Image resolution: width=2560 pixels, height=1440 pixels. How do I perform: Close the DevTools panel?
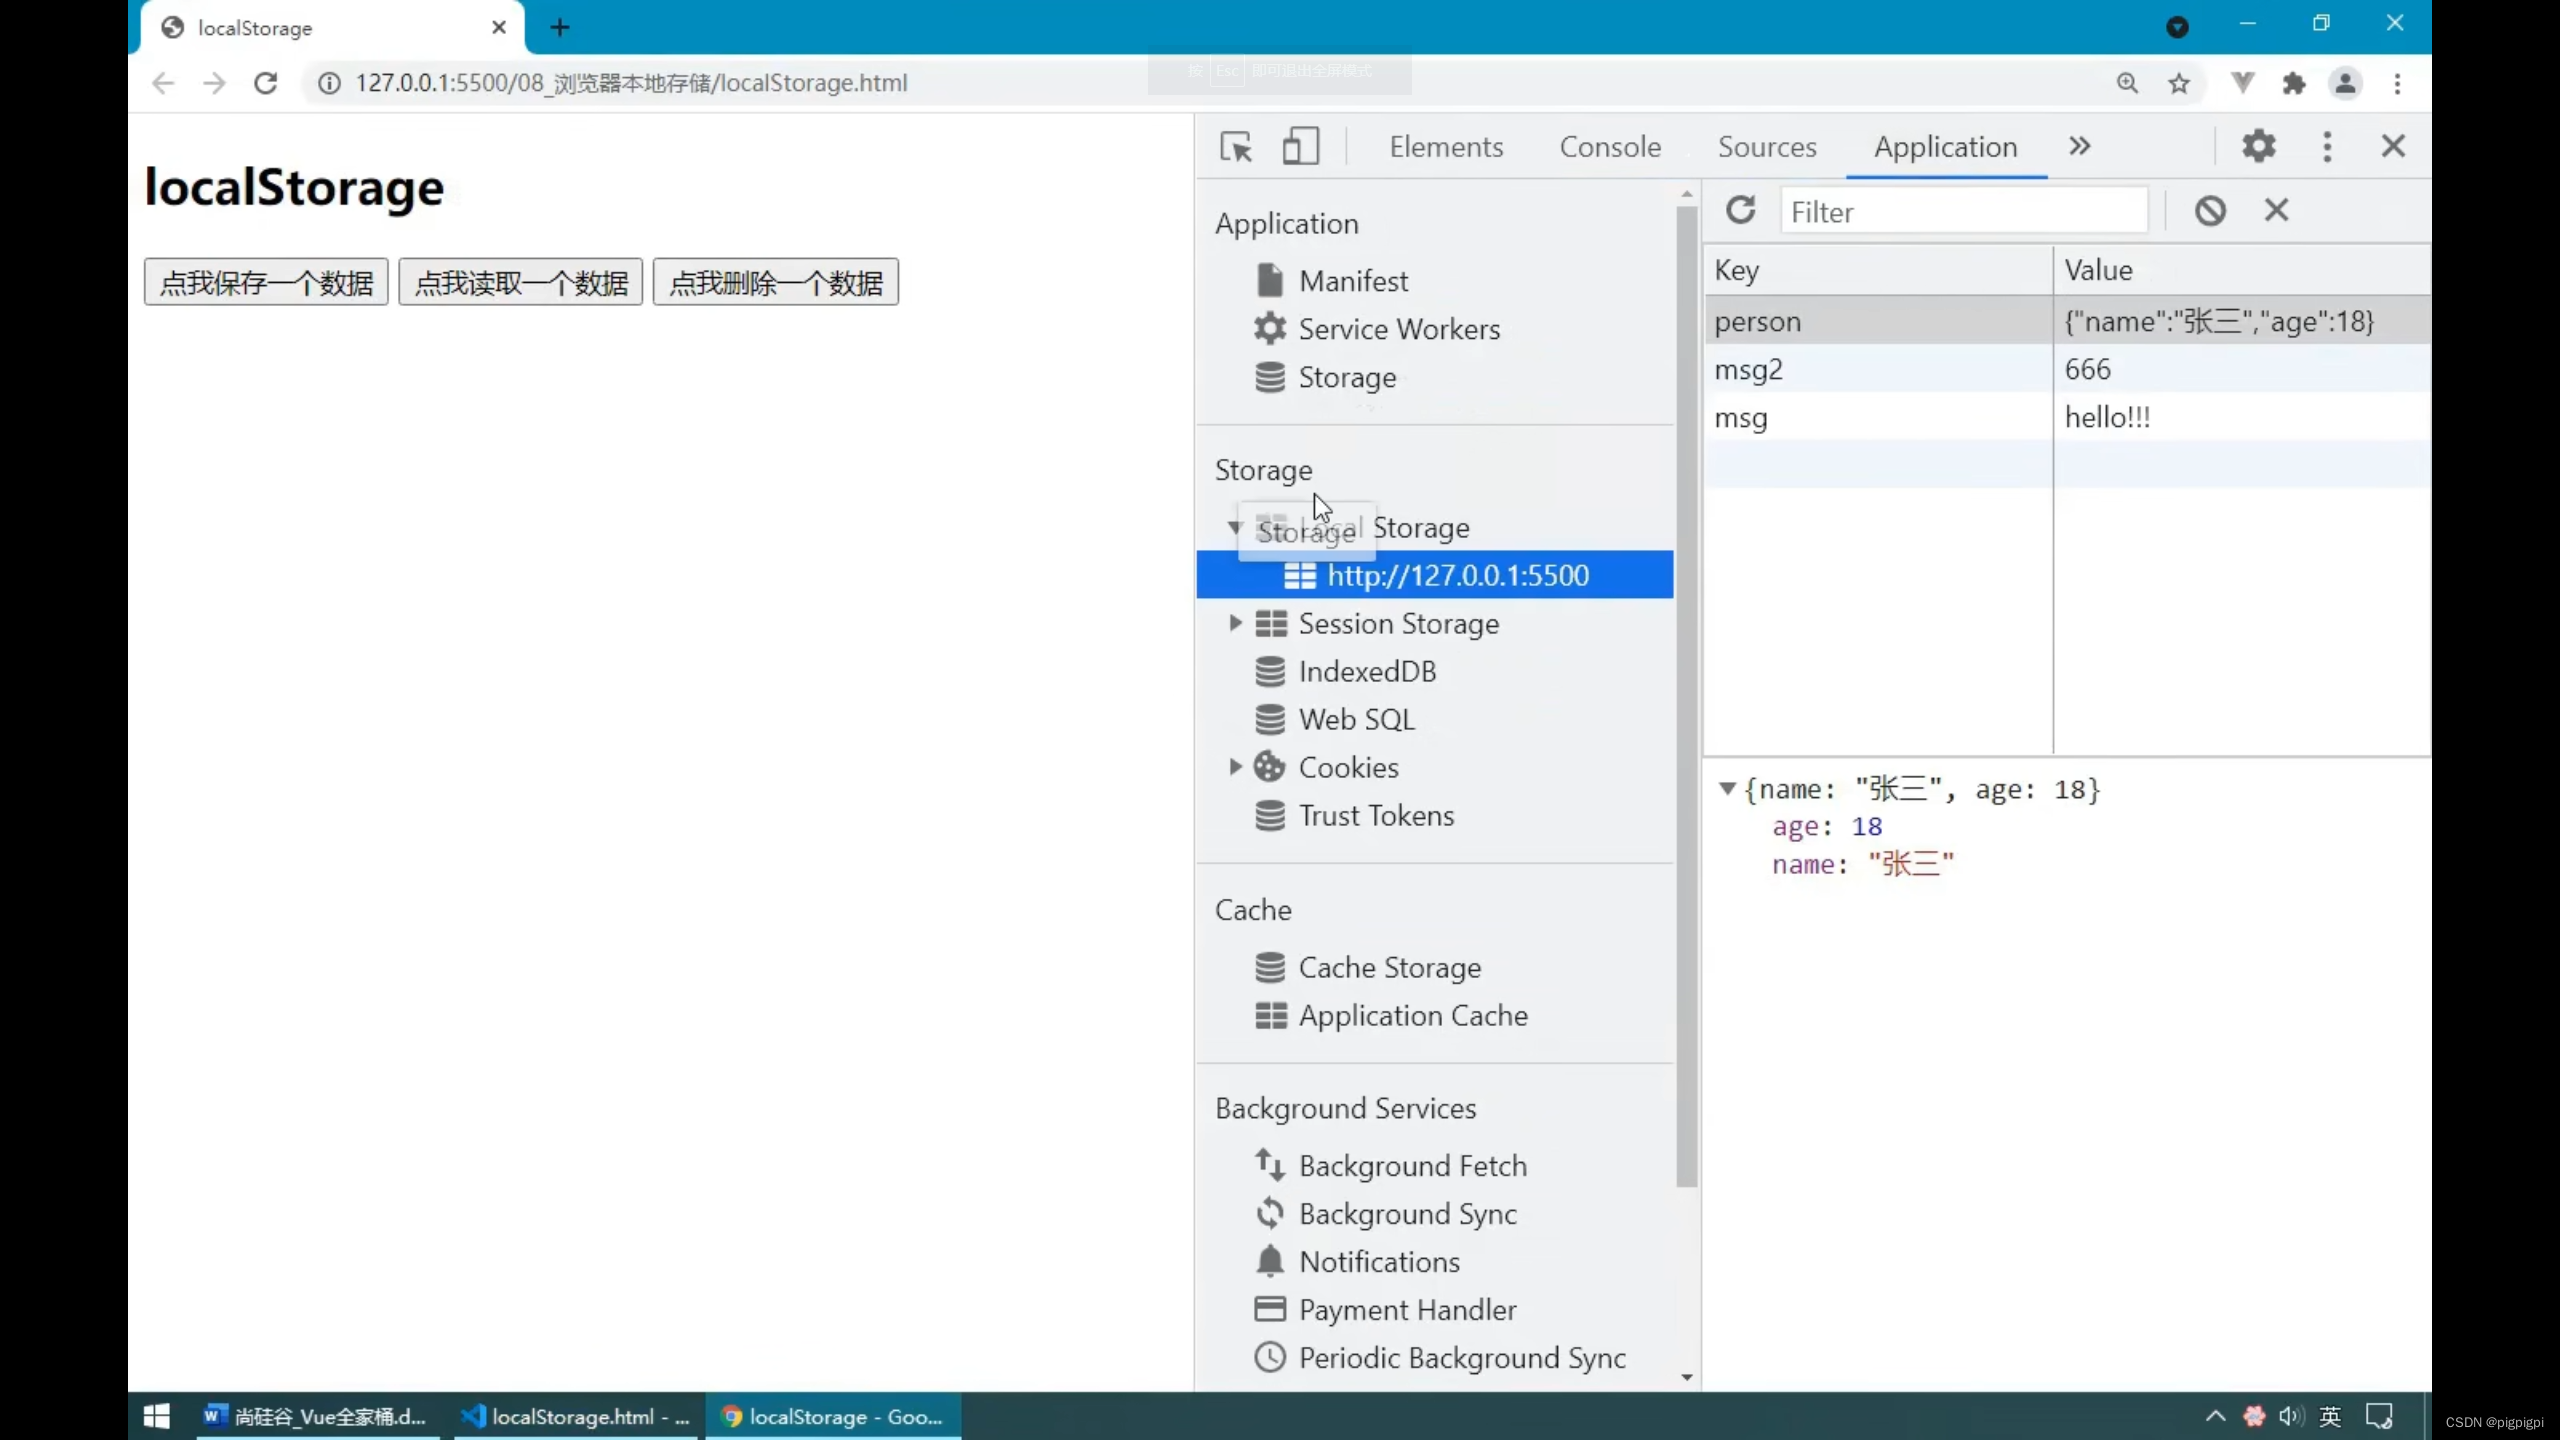(2393, 146)
